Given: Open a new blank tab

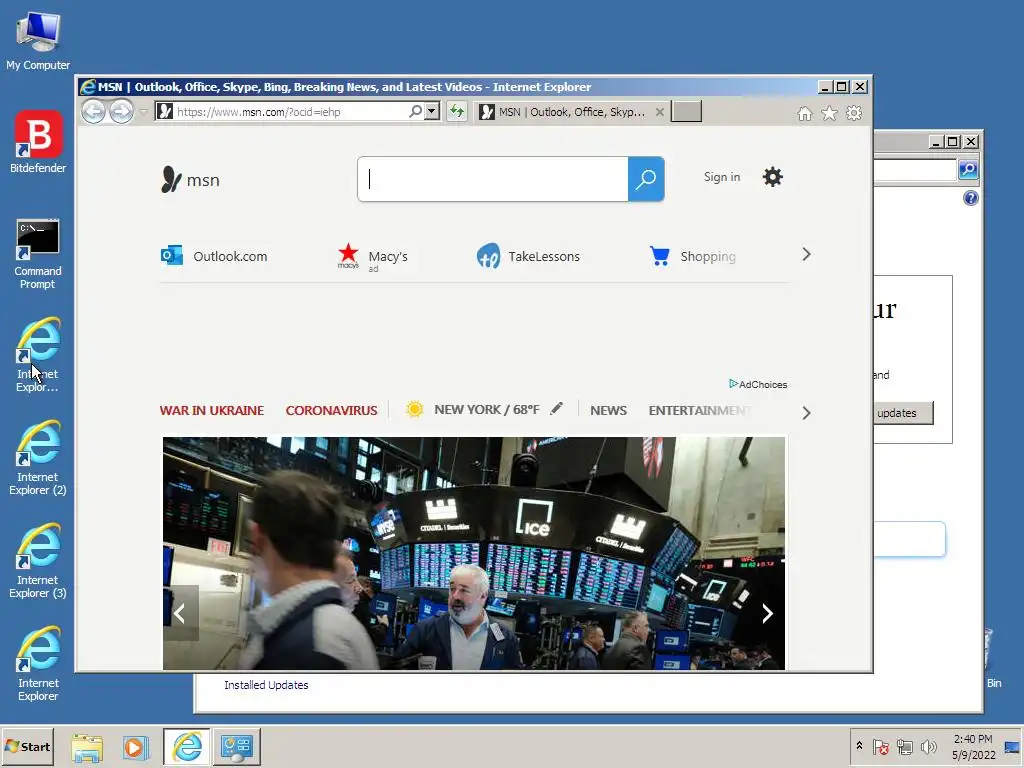Looking at the screenshot, I should 686,112.
